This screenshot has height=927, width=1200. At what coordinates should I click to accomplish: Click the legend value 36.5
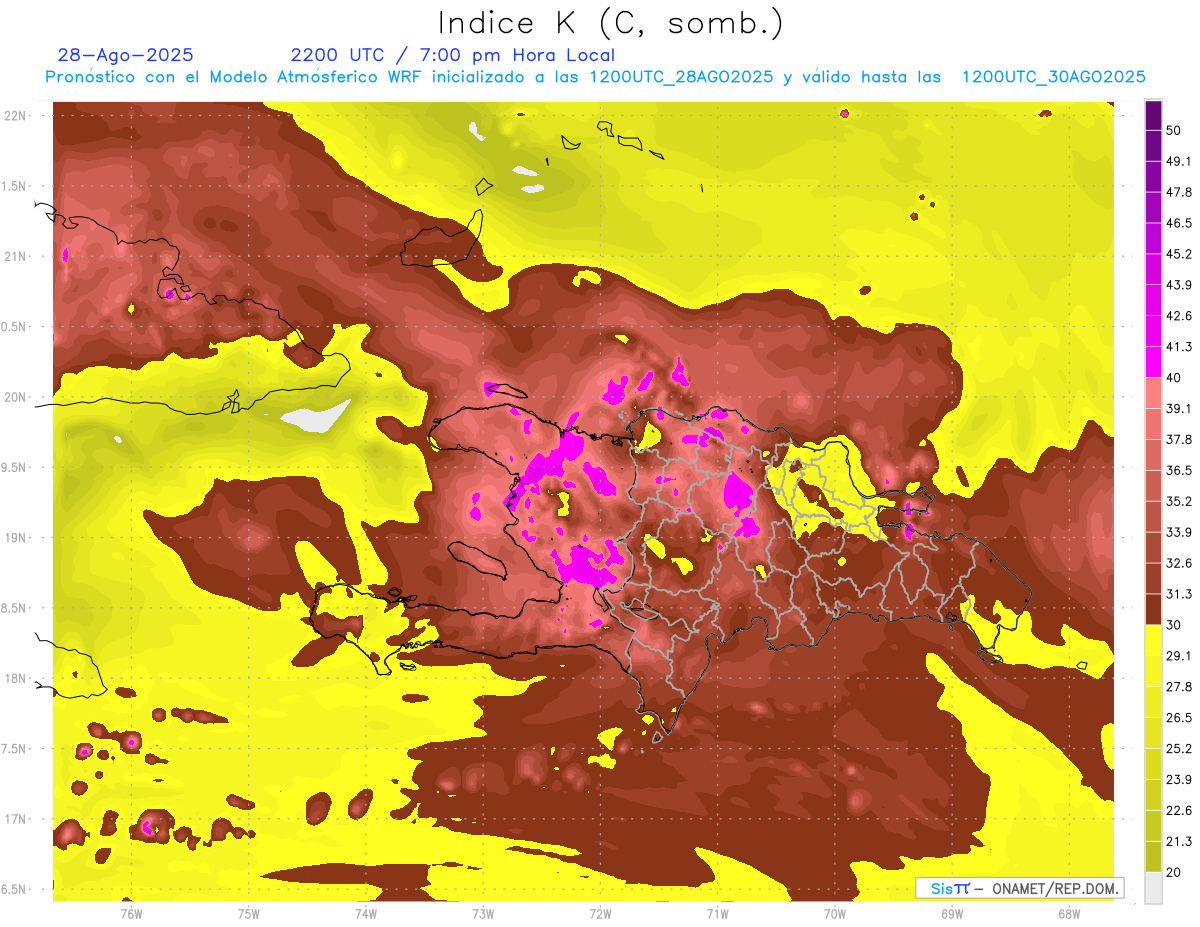[1179, 470]
